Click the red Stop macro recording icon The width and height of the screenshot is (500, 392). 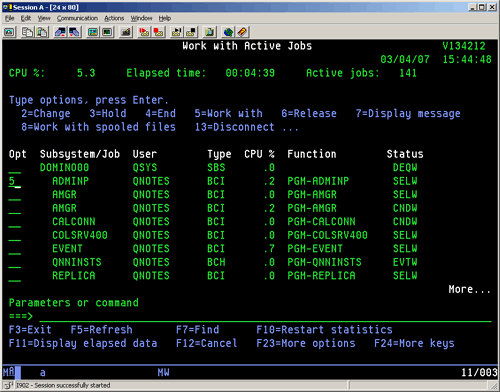pyautogui.click(x=159, y=32)
